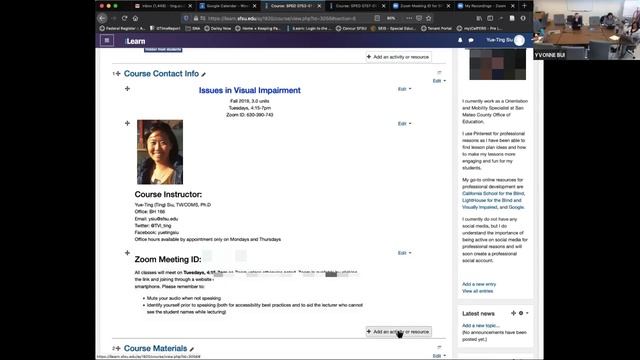The height and width of the screenshot is (360, 640).
Task: Open Latest news block gear settings
Action: 523,313
